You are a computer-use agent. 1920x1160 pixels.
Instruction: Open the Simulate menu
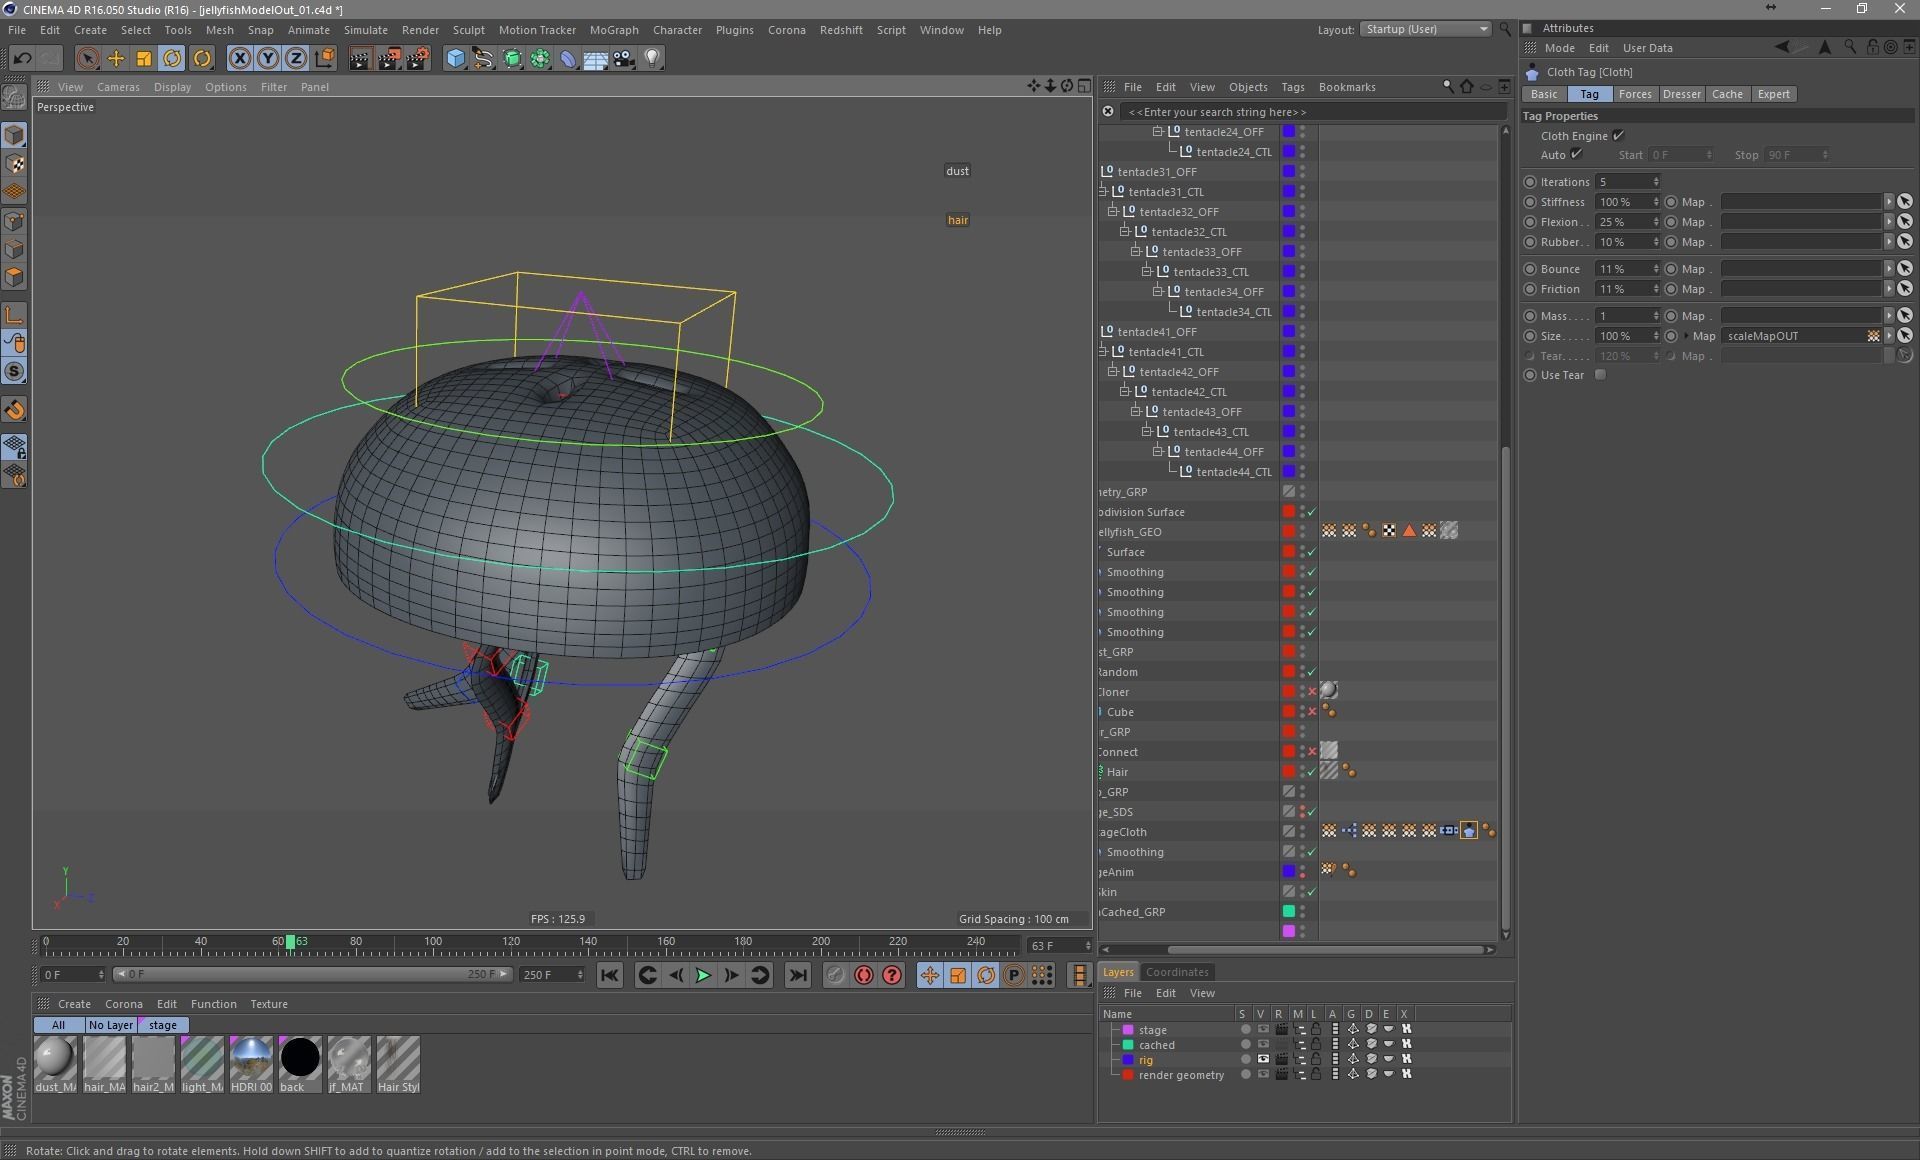coord(366,30)
